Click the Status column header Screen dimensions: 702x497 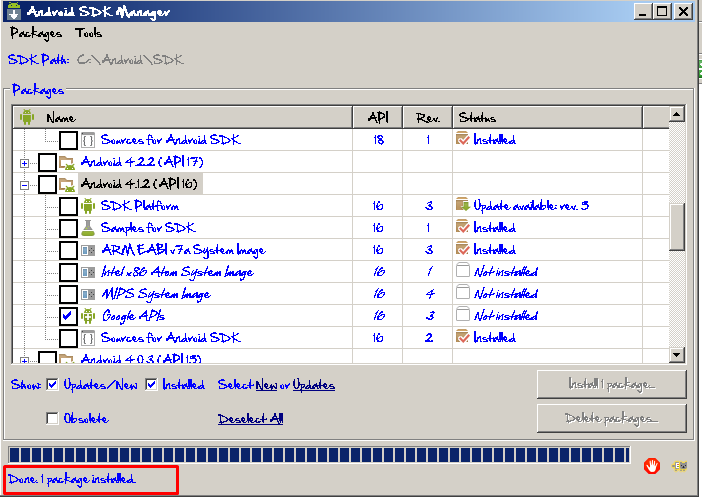point(548,118)
